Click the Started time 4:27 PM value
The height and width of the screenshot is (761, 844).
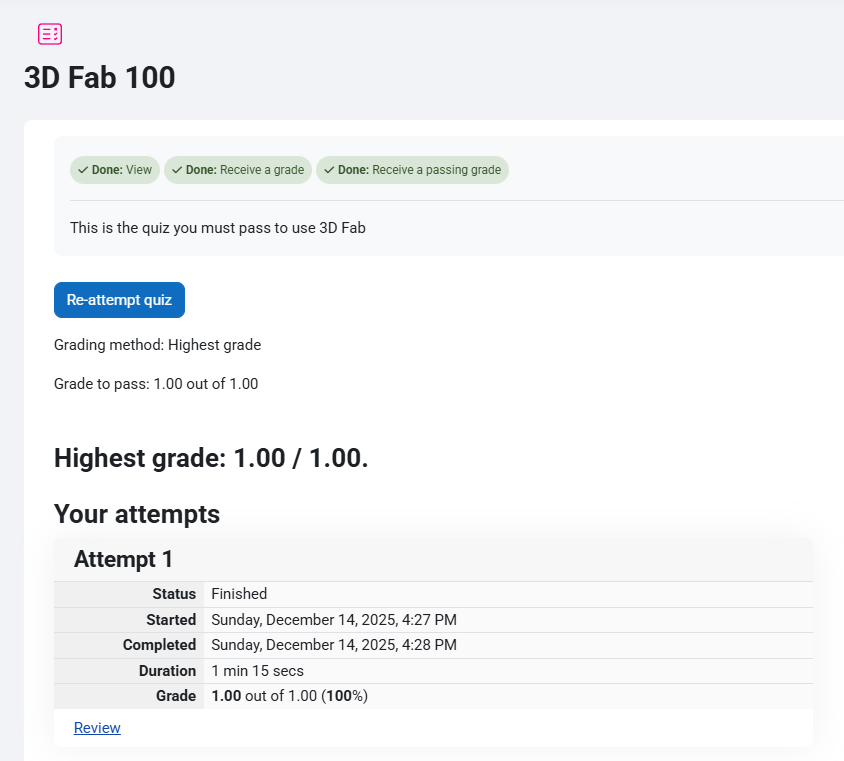pyautogui.click(x=334, y=619)
